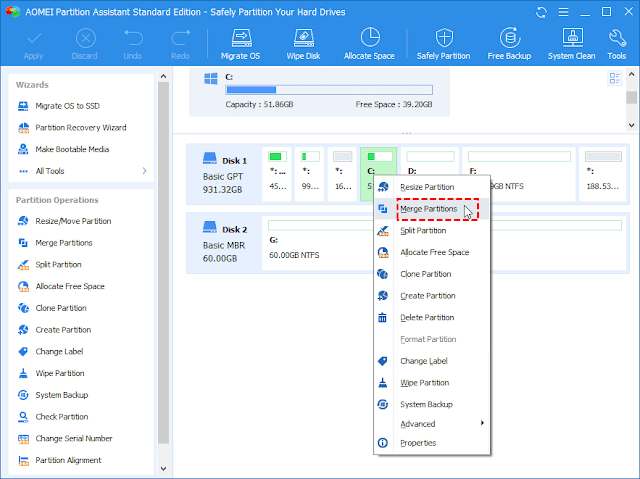
Task: Click the Disk 2 Basic MBR header
Action: pos(225,243)
